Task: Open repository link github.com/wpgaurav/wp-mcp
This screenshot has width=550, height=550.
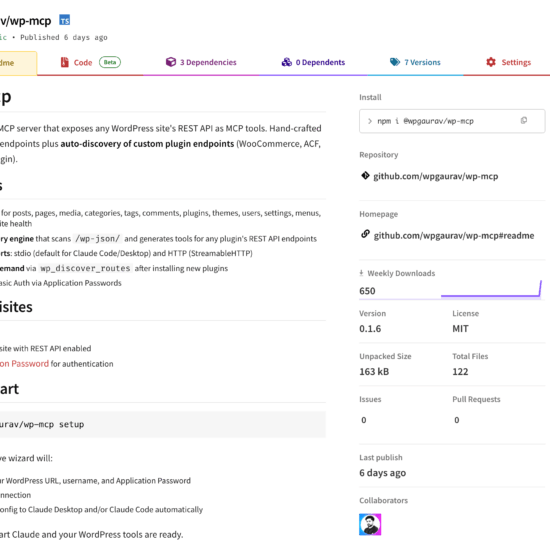Action: (x=435, y=176)
